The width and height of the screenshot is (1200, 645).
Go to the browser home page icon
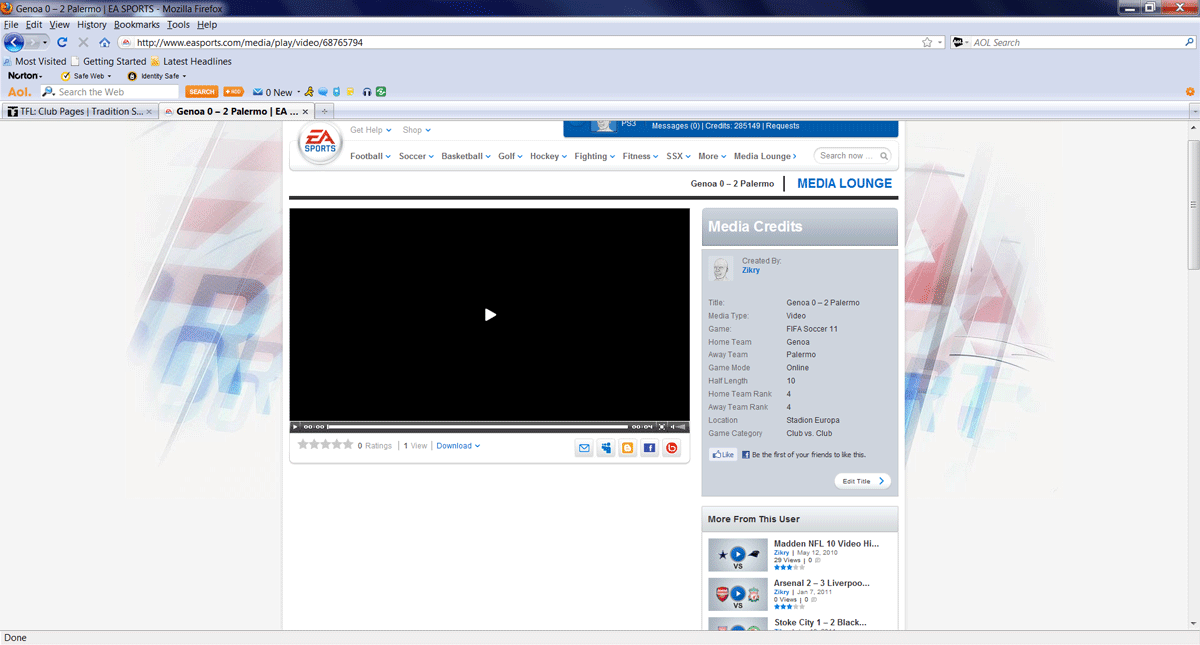point(104,43)
